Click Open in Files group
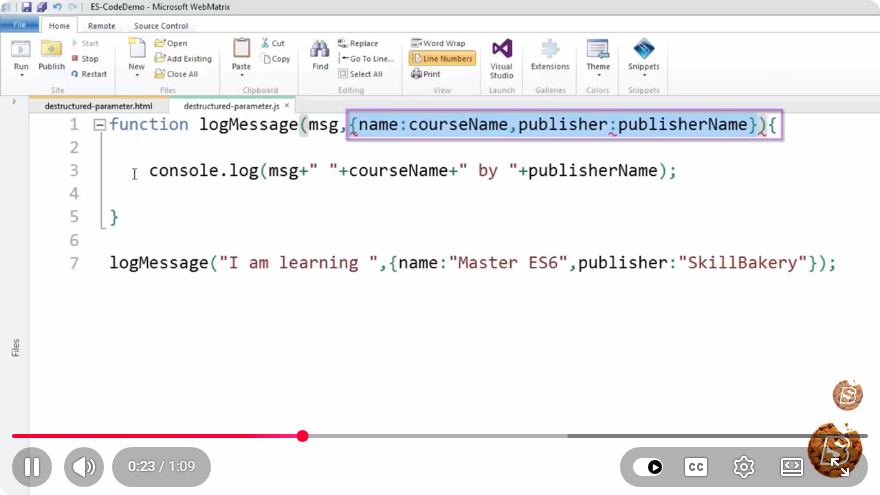Image resolution: width=880 pixels, height=495 pixels. click(171, 43)
